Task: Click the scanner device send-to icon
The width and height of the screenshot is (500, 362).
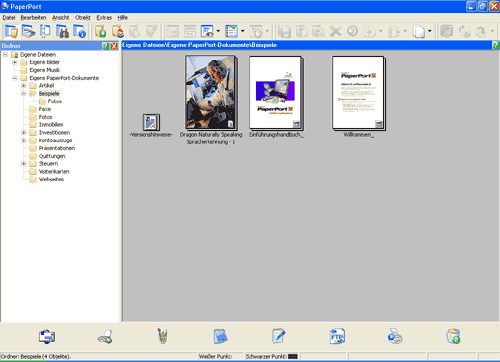Action: point(105,336)
